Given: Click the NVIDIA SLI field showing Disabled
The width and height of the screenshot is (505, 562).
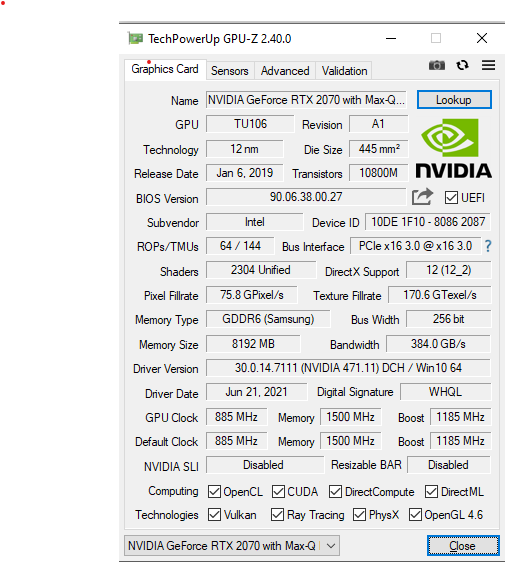Looking at the screenshot, I should point(265,465).
